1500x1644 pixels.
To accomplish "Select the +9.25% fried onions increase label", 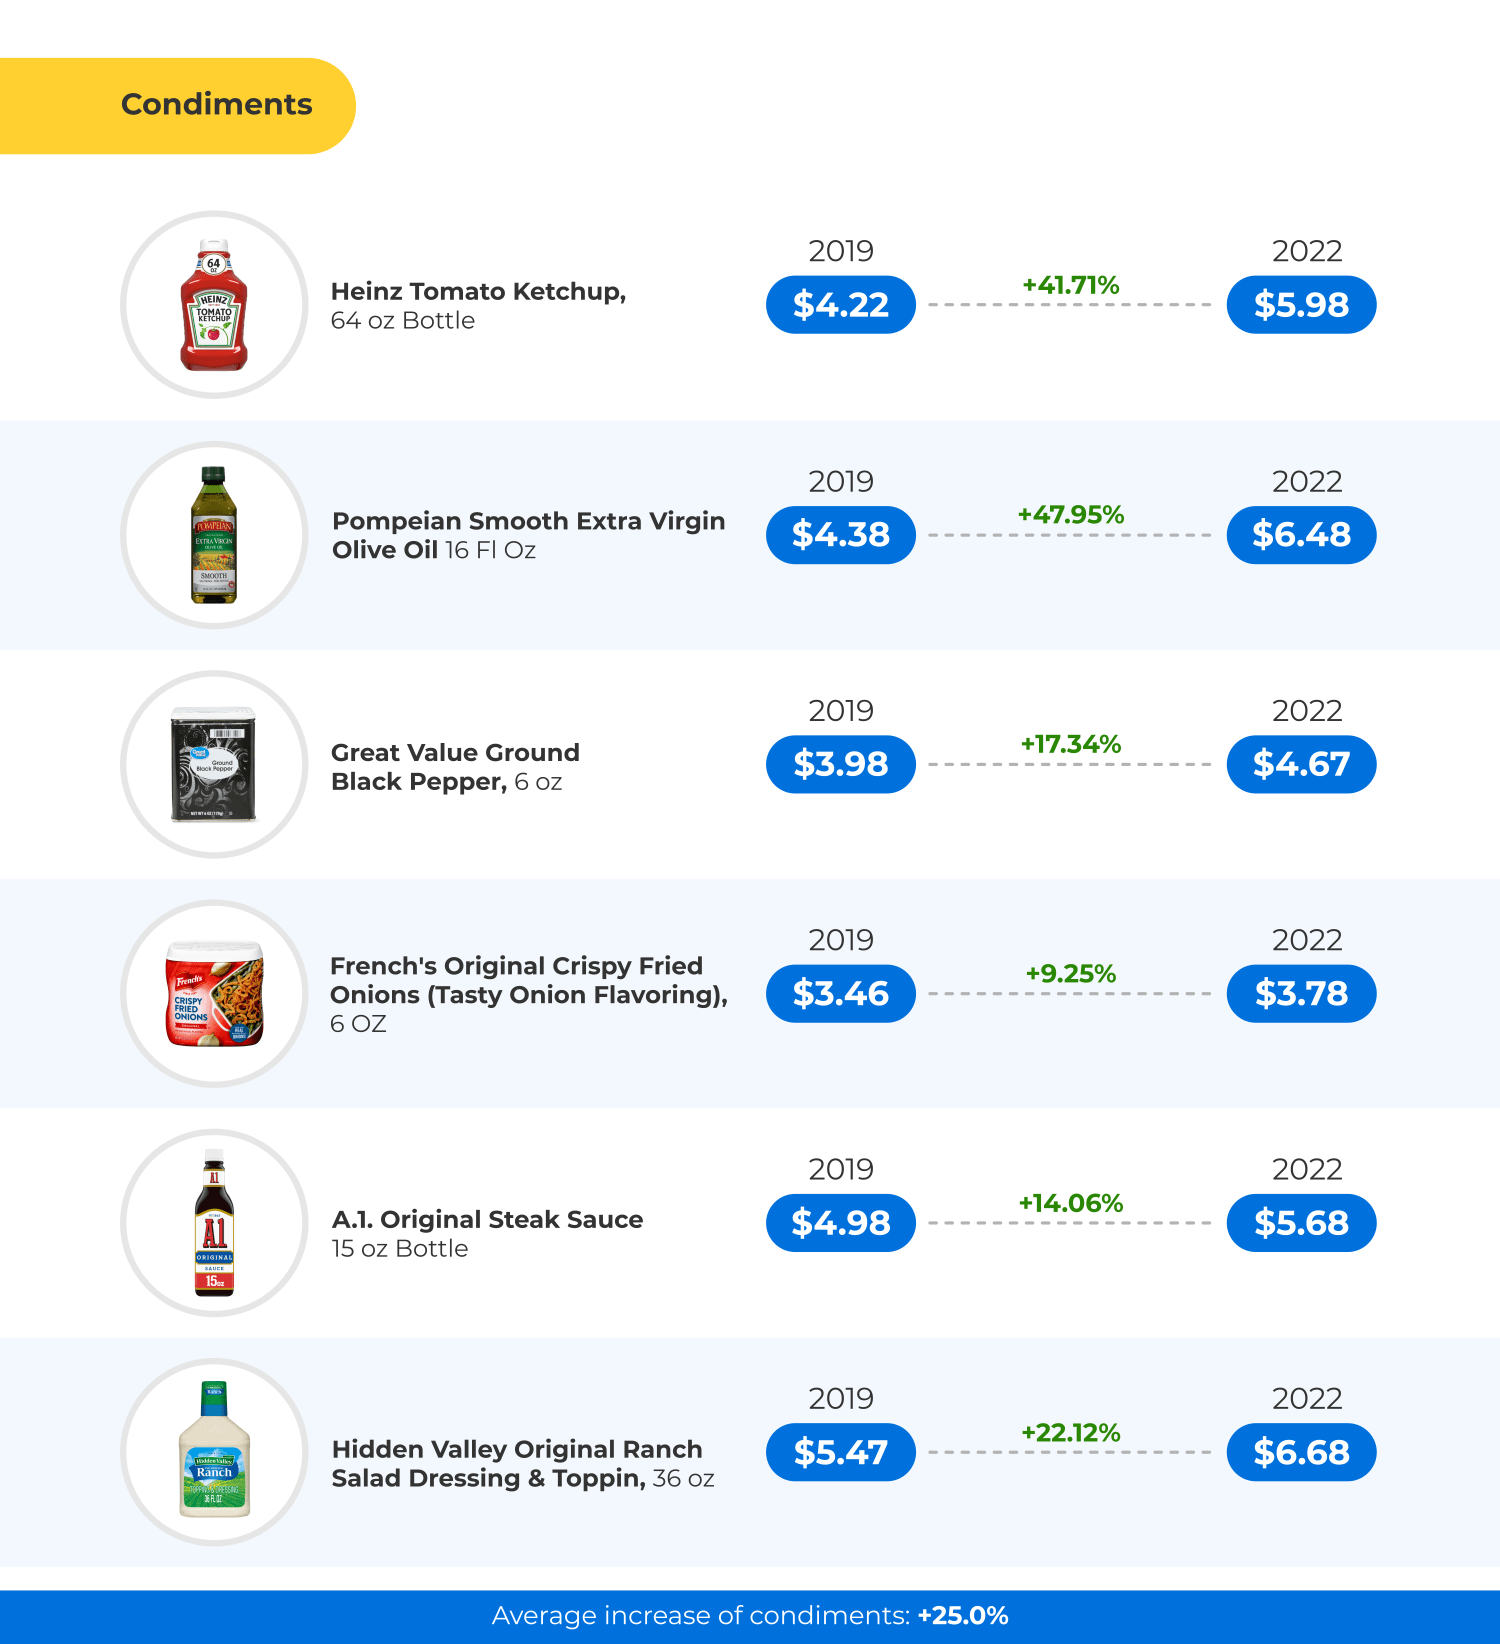I will [1070, 974].
